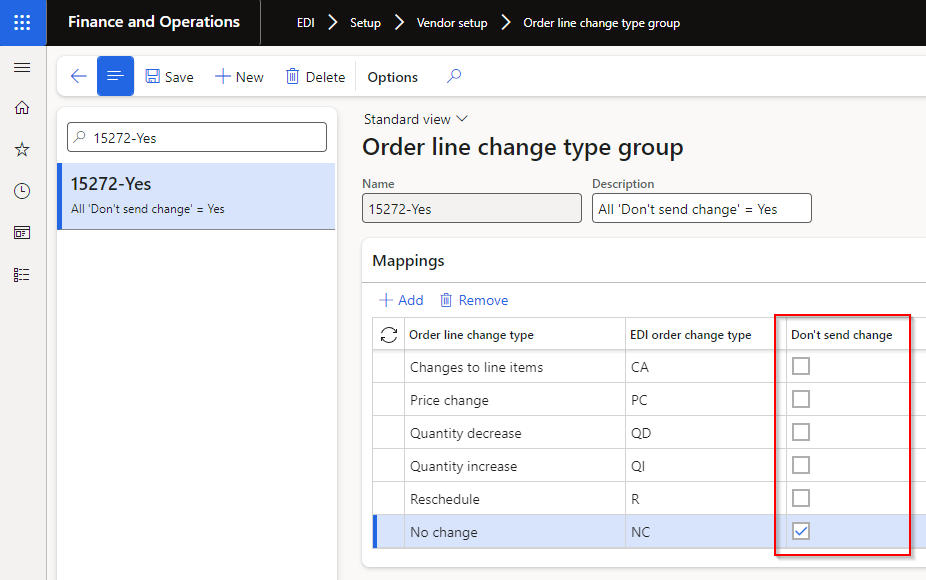Add a new mapping row
This screenshot has width=926, height=580.
[x=400, y=299]
